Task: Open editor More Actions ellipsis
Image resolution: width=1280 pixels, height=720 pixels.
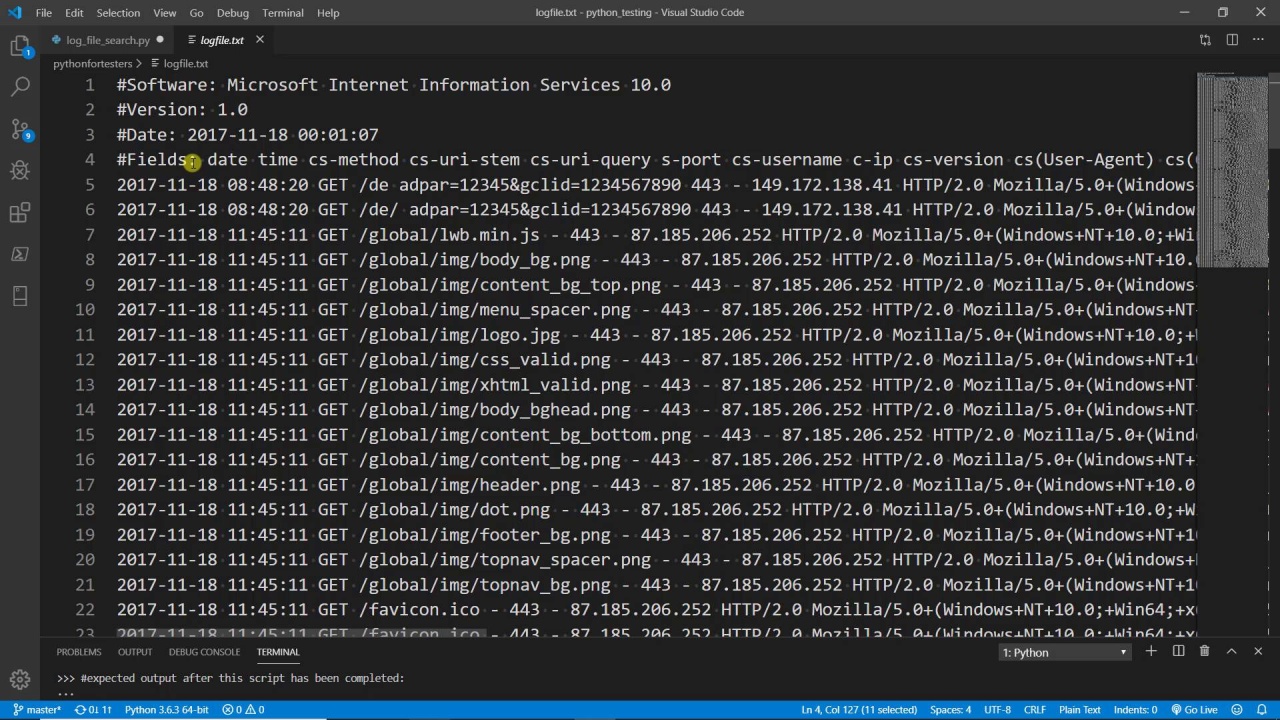Action: click(x=1259, y=40)
